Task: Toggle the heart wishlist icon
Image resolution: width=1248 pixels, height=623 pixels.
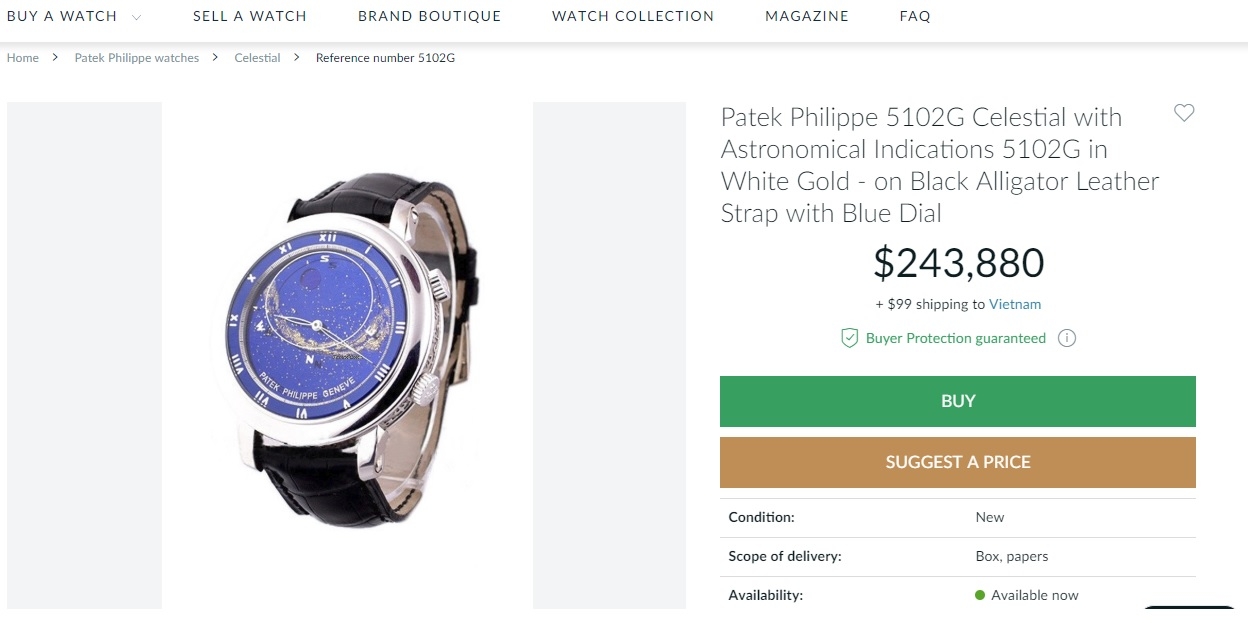Action: click(x=1184, y=114)
